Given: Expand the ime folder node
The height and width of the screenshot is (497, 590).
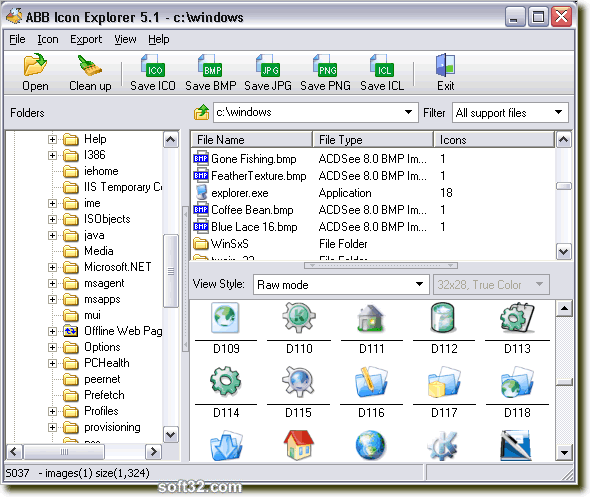Looking at the screenshot, I should pos(52,204).
